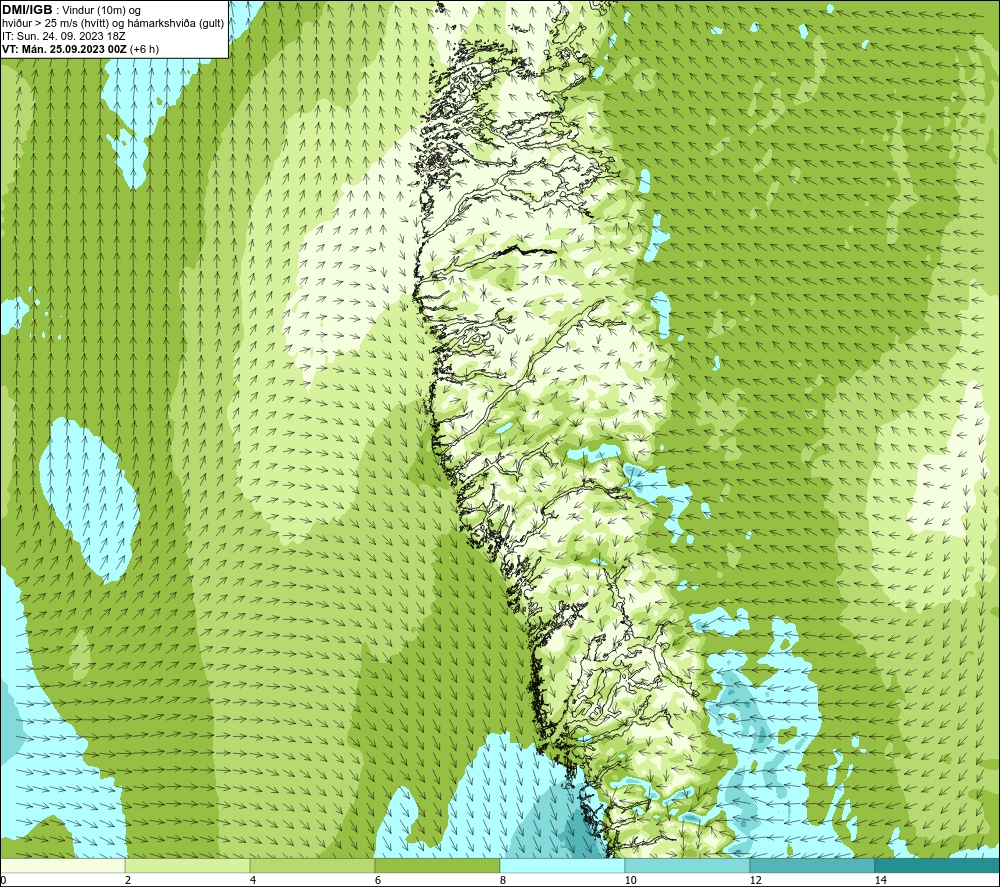1000x887 pixels.
Task: Pick the 12–14 m/s teal scale segment
Action: [x=812, y=865]
